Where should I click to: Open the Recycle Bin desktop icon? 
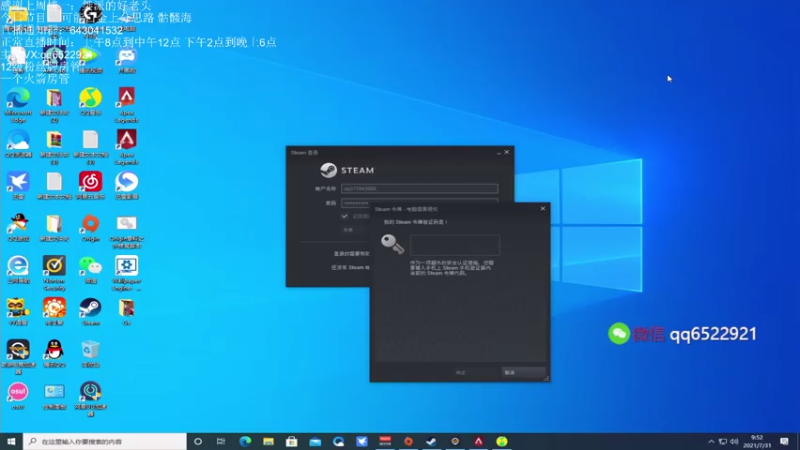pyautogui.click(x=91, y=354)
